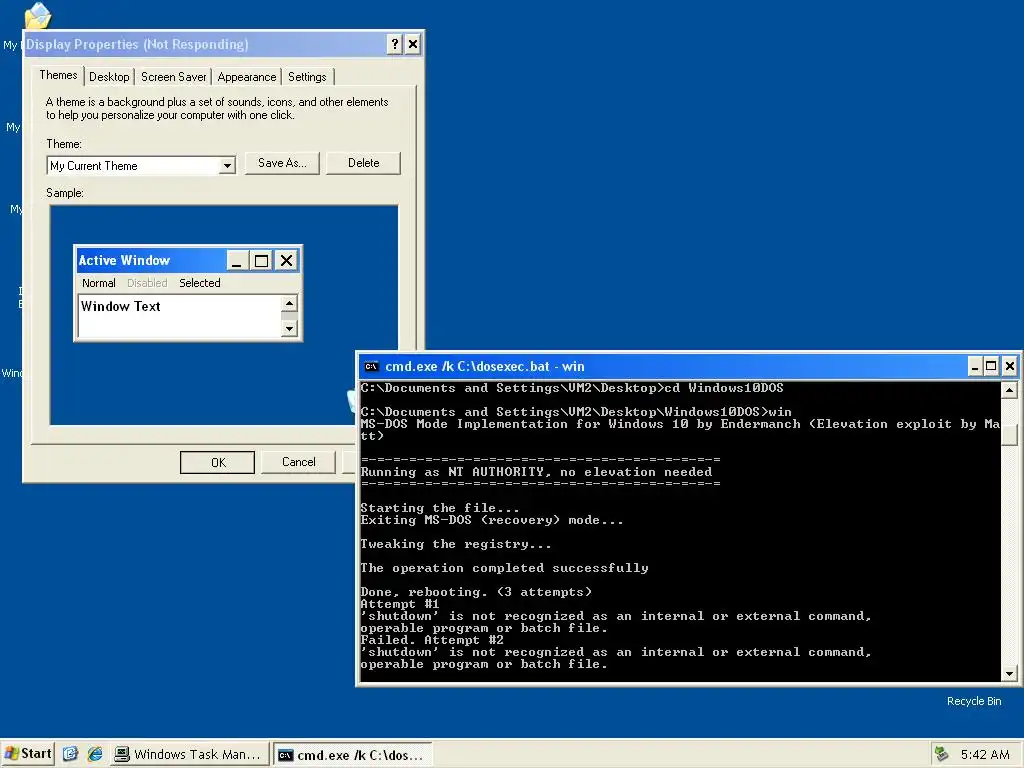Open the Recycle Bin on the desktop
Screen dimensions: 1024x768
(x=974, y=701)
